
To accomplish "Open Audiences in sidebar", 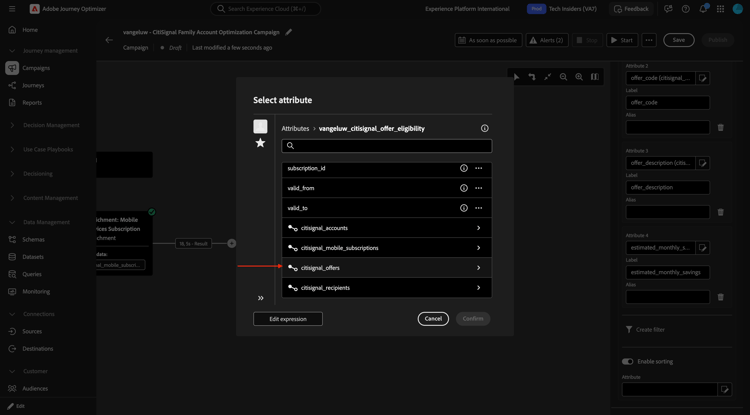I will [35, 389].
